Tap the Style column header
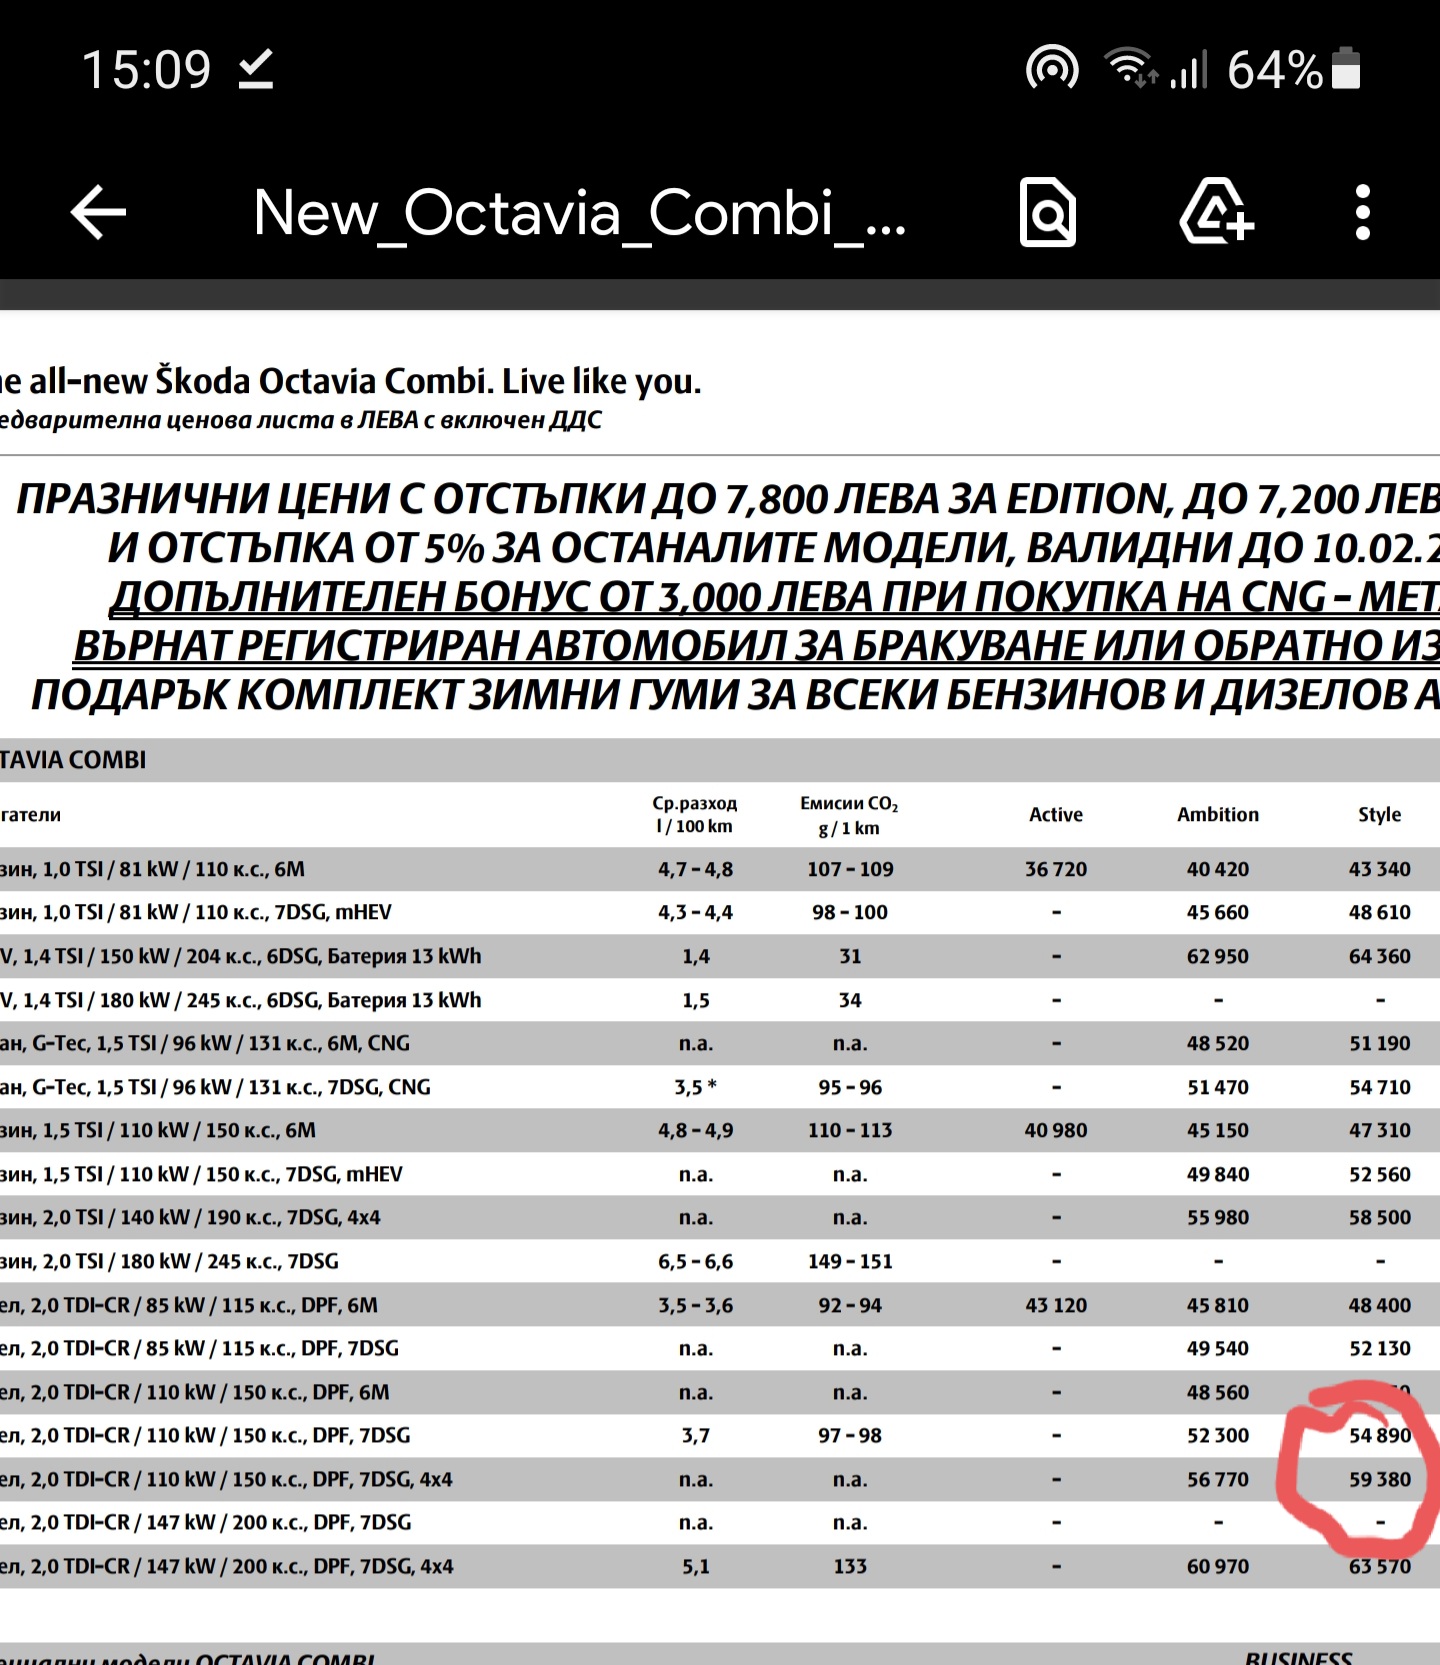1440x1665 pixels. (1379, 815)
